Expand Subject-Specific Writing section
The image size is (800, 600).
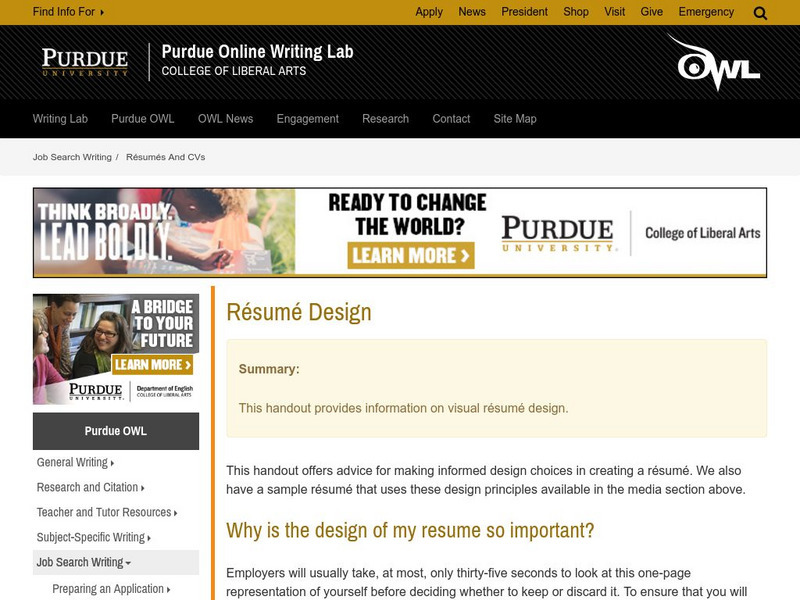coord(93,537)
